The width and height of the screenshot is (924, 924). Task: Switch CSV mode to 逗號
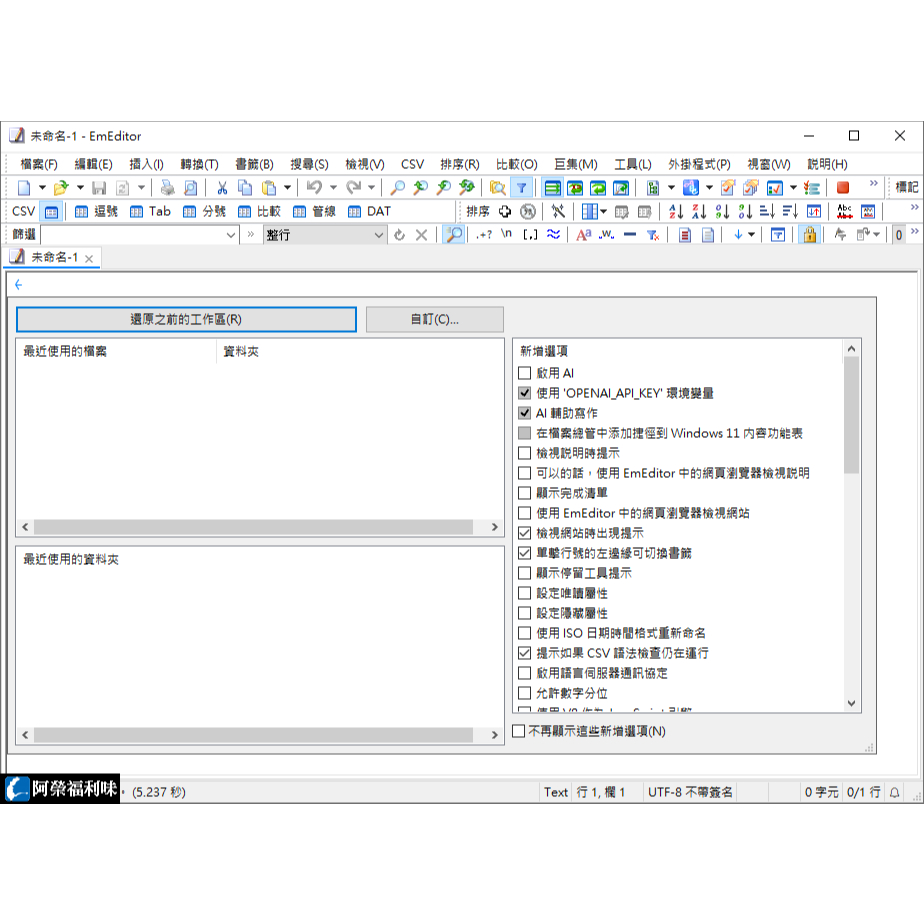[97, 212]
